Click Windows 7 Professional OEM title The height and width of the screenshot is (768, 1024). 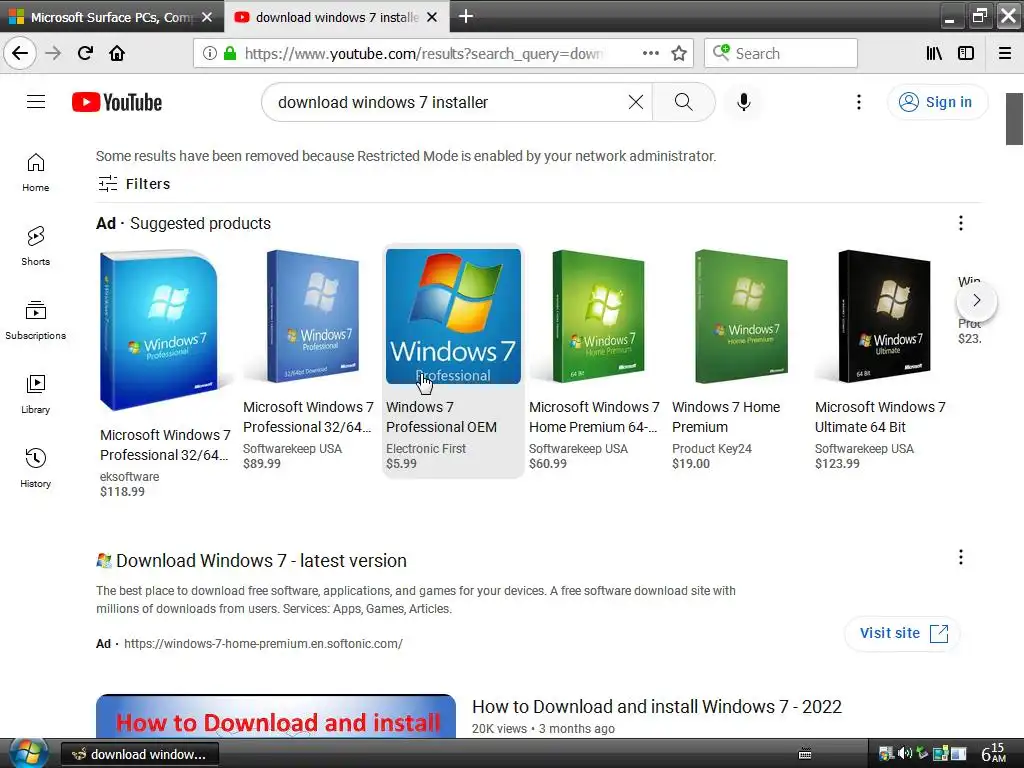tap(441, 417)
